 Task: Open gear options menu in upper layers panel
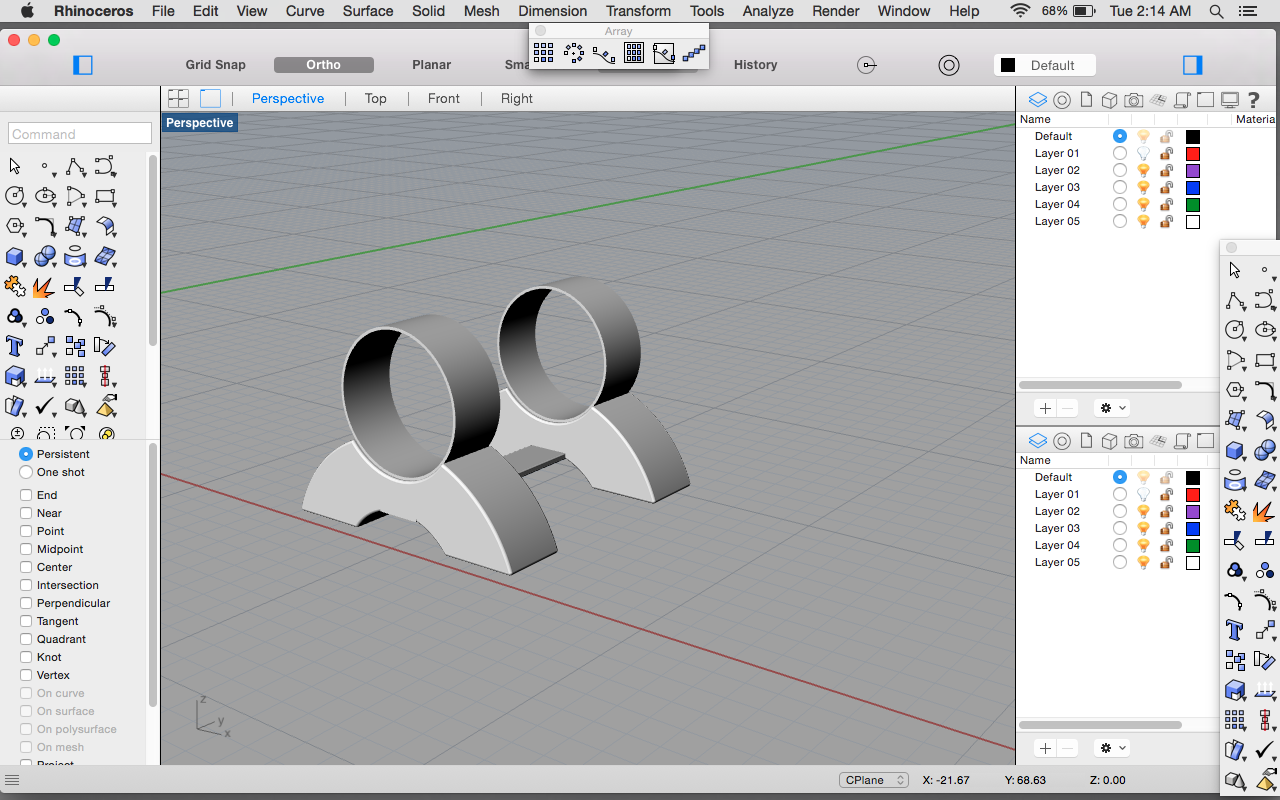click(x=1112, y=408)
